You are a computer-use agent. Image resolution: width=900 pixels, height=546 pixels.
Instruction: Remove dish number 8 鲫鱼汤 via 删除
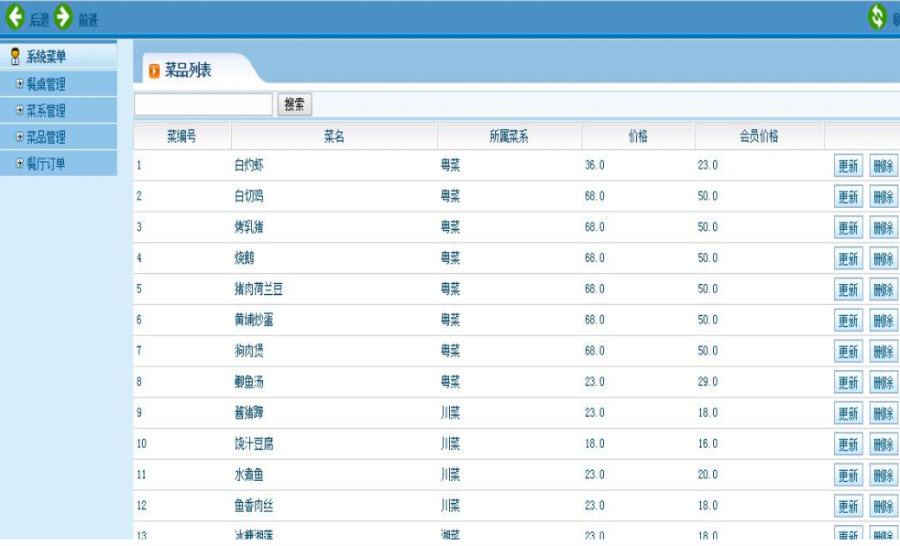pos(883,383)
